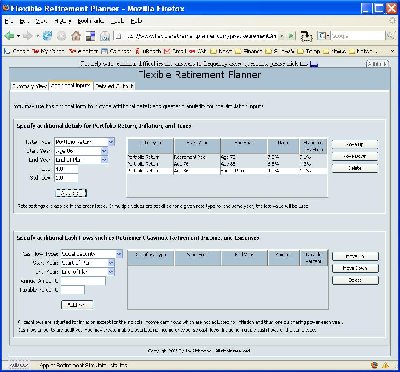400x372 pixels.
Task: Open the Tools menu
Action: [117, 21]
